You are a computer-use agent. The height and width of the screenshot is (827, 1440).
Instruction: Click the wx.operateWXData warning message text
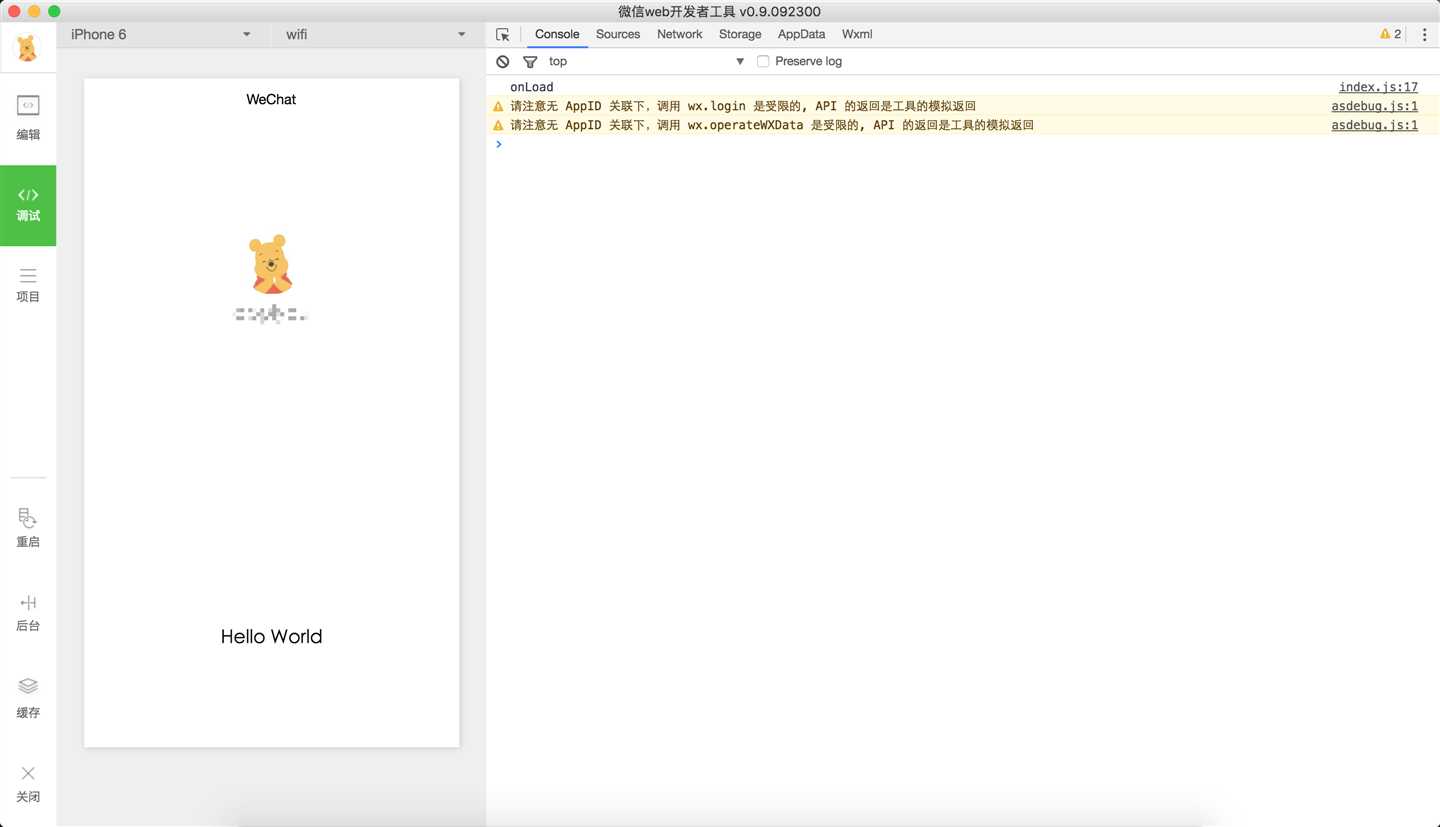[771, 125]
